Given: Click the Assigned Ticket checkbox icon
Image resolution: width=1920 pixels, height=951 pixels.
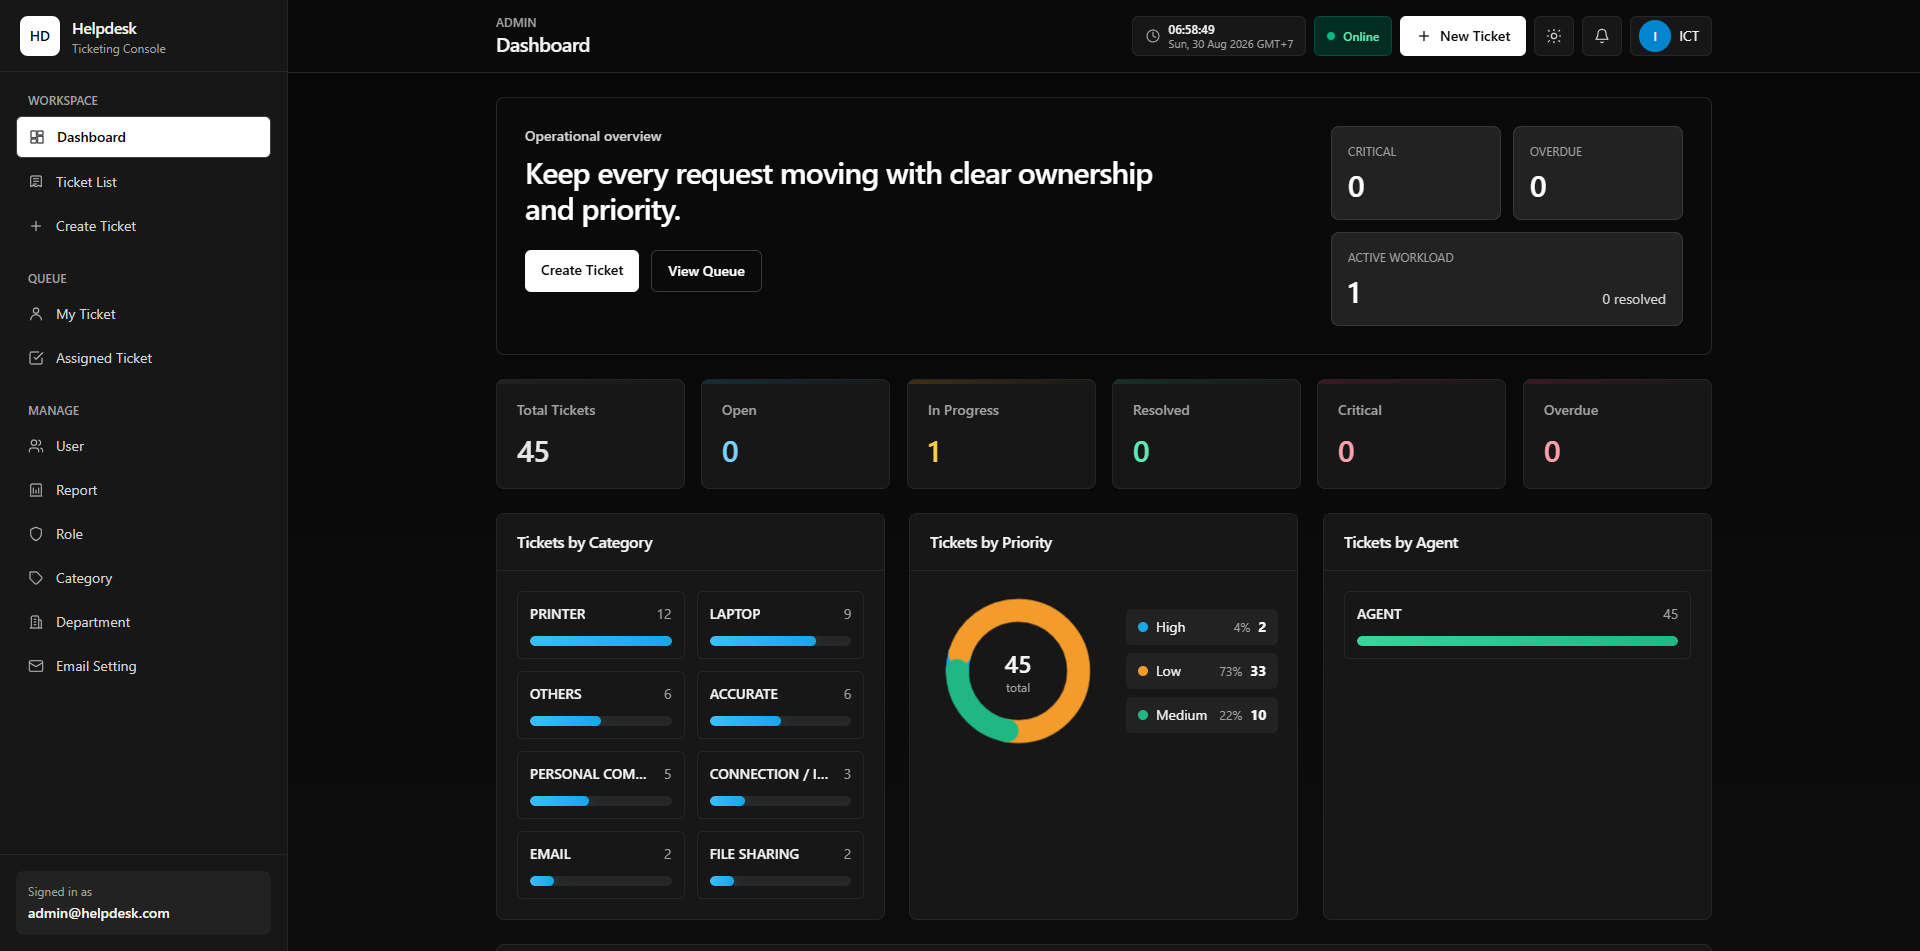Looking at the screenshot, I should click(x=36, y=358).
